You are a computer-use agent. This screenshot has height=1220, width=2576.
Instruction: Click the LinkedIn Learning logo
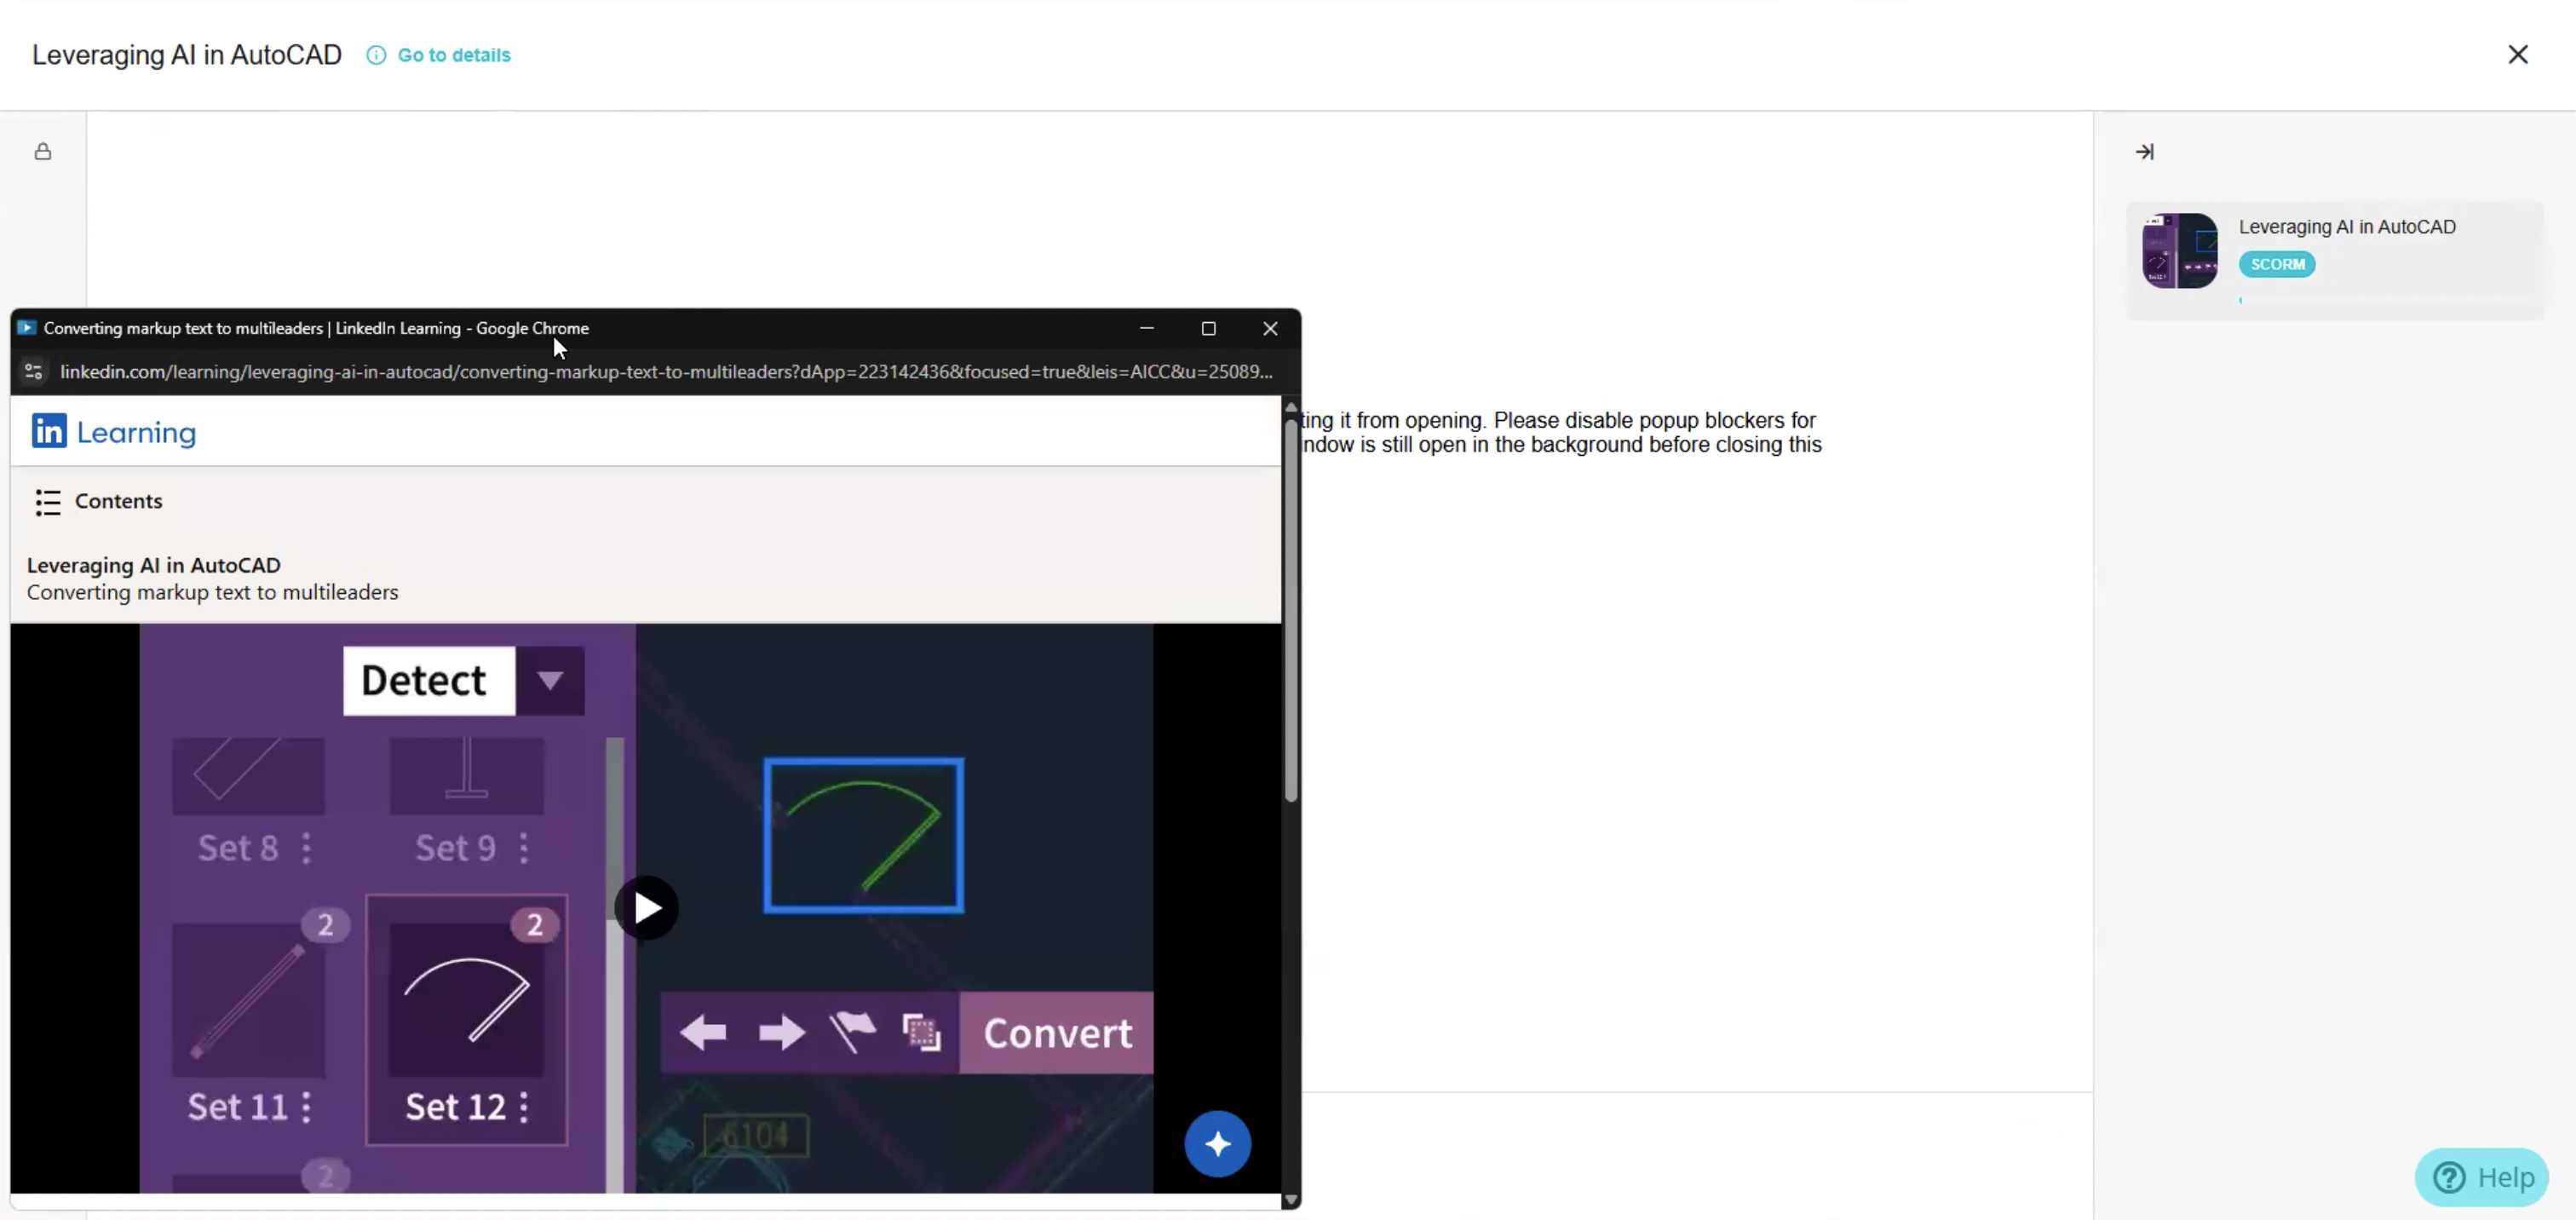pyautogui.click(x=113, y=432)
